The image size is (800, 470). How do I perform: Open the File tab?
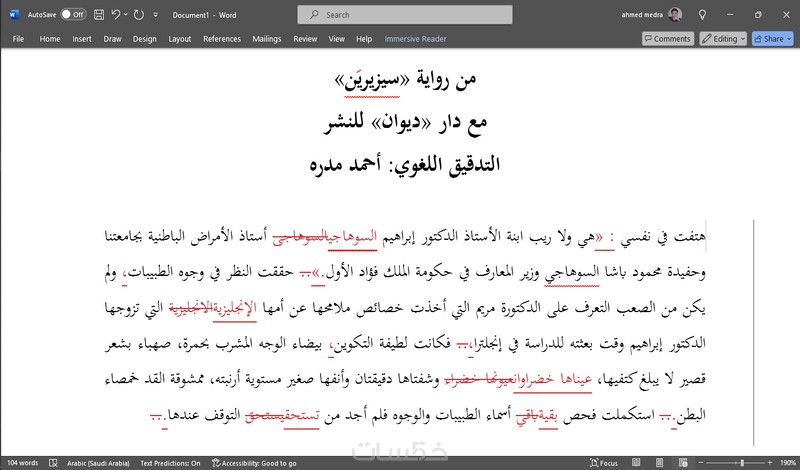click(18, 39)
